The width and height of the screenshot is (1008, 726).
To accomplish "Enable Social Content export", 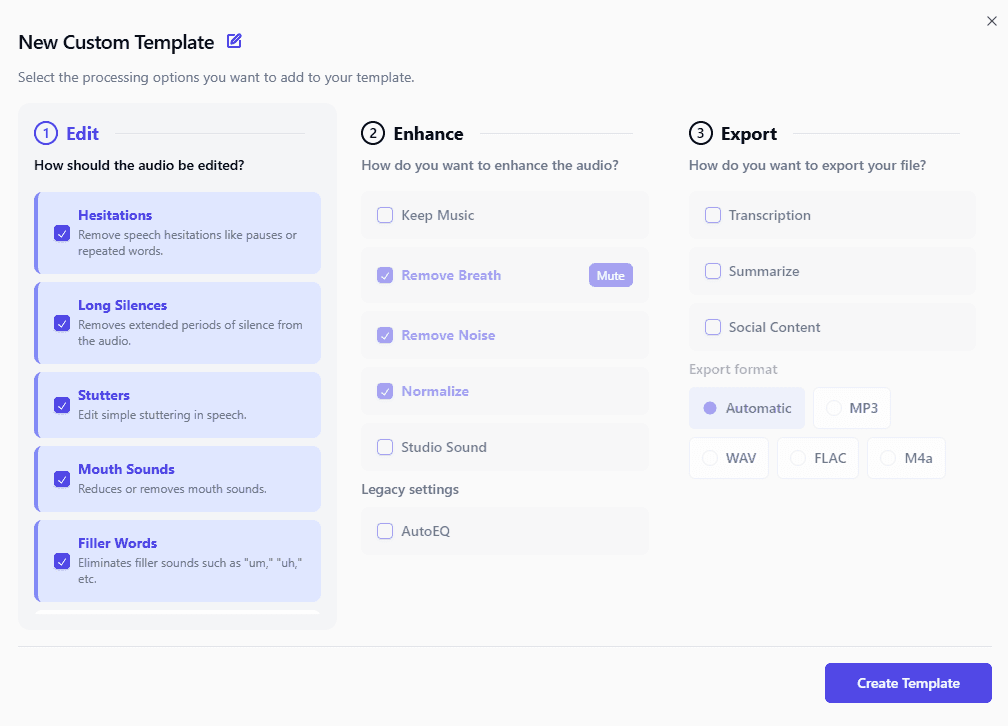I will tap(713, 327).
